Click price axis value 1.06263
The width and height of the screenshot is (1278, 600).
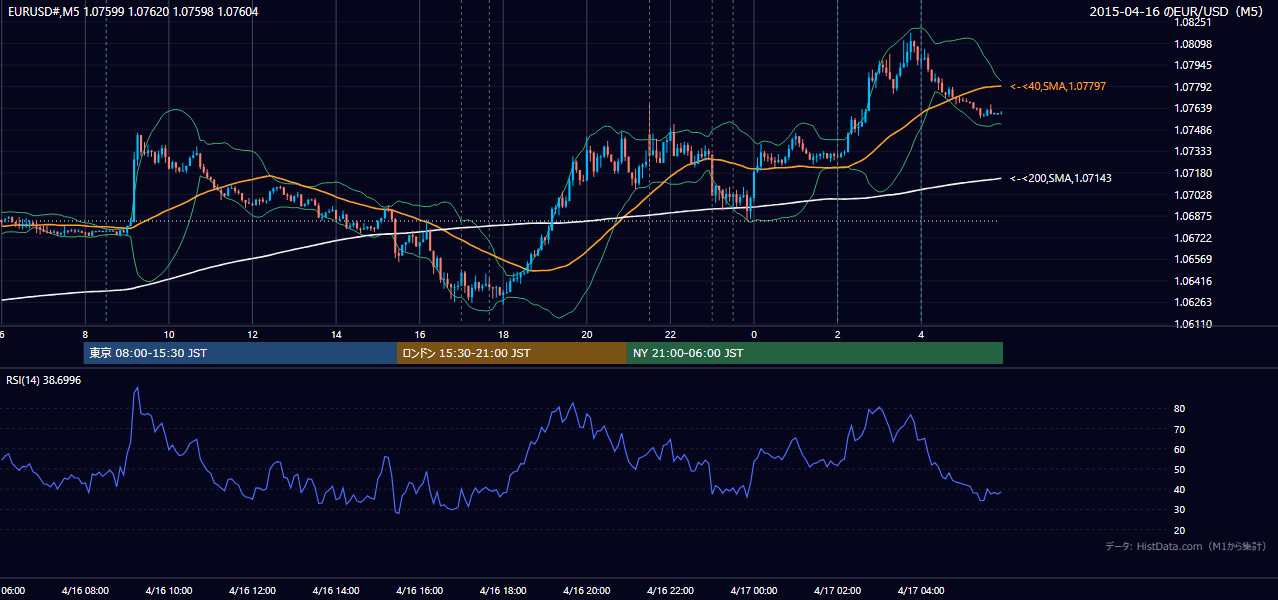[1194, 303]
